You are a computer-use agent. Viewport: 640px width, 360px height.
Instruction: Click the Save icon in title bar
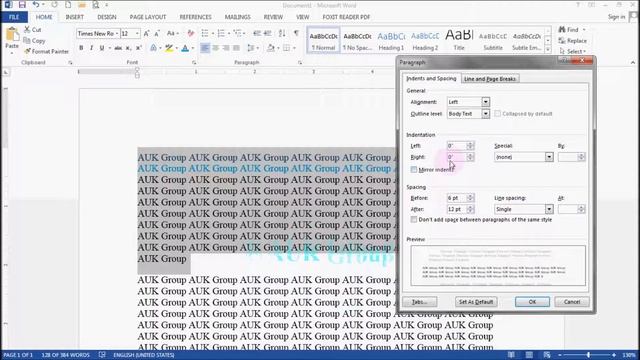click(22, 5)
